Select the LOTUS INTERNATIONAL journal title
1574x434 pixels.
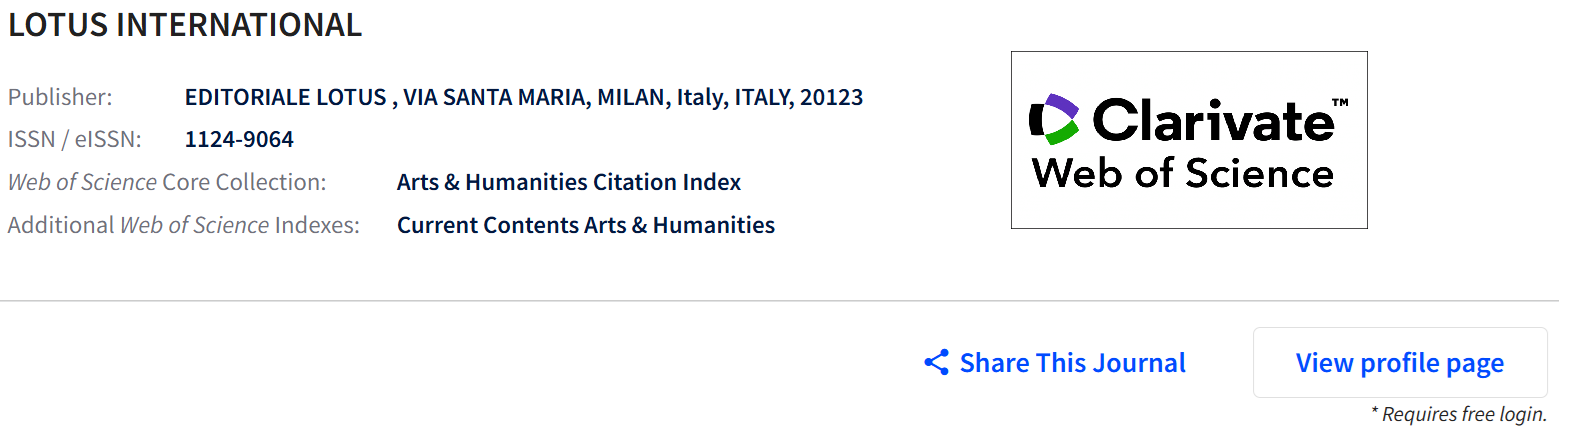[185, 25]
